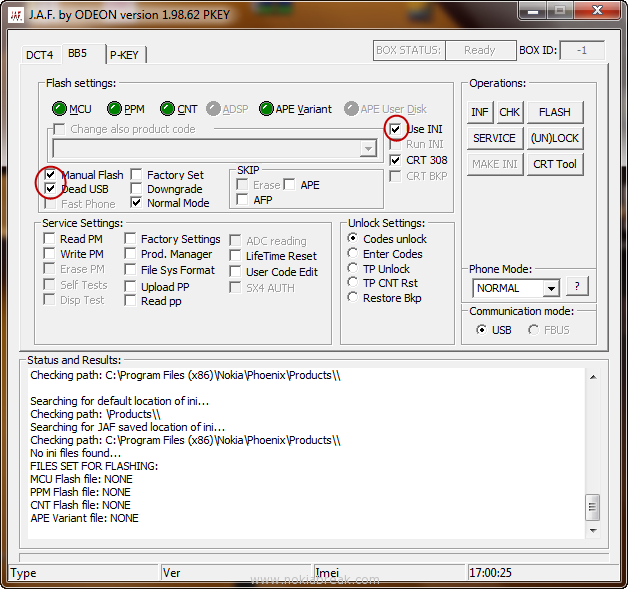The height and width of the screenshot is (589, 628).
Task: Enable the LifeTime Reset checkbox
Action: (x=235, y=255)
